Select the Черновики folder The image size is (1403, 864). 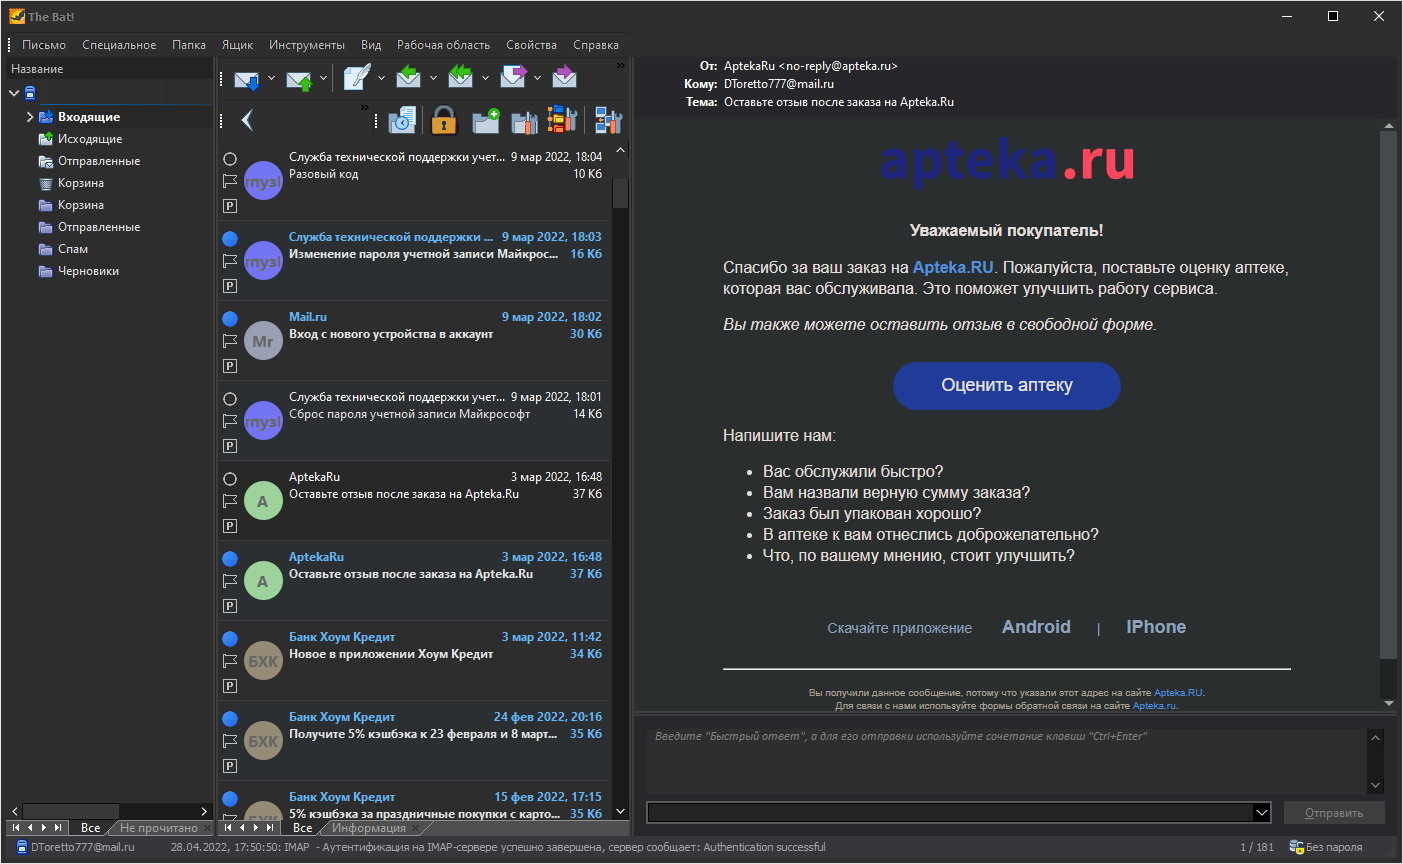[88, 271]
